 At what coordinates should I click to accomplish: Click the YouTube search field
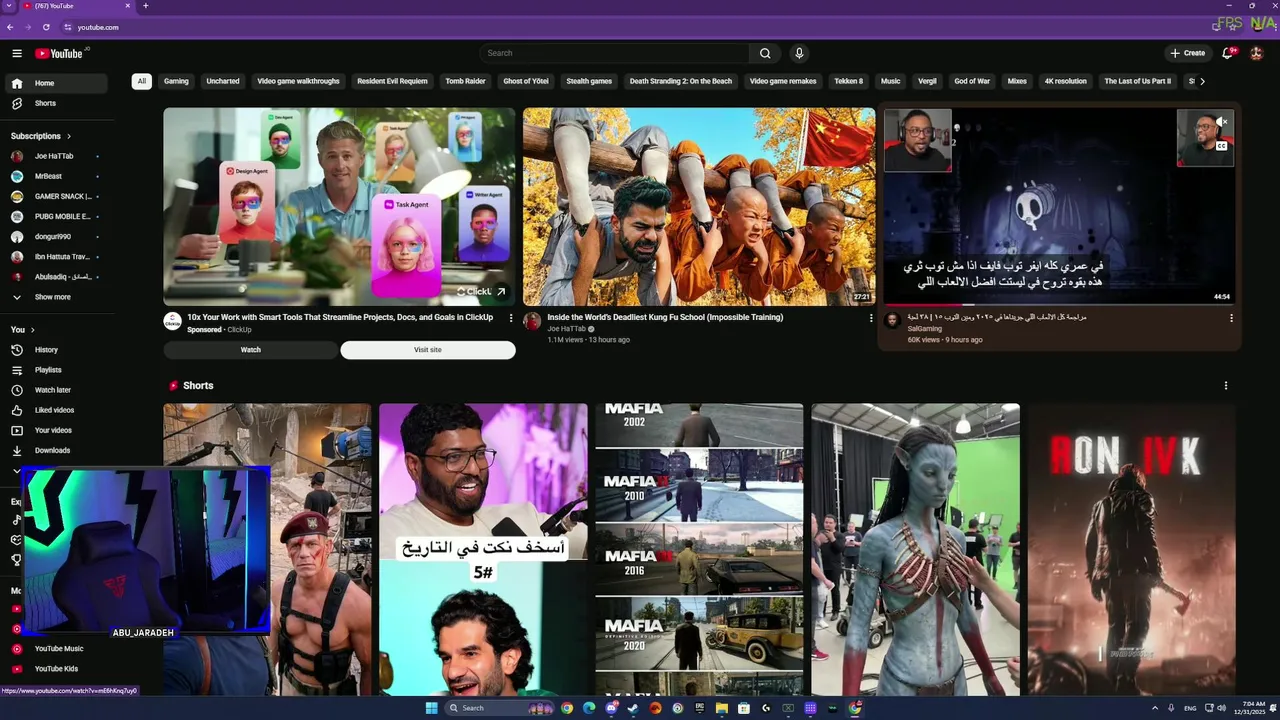[615, 53]
